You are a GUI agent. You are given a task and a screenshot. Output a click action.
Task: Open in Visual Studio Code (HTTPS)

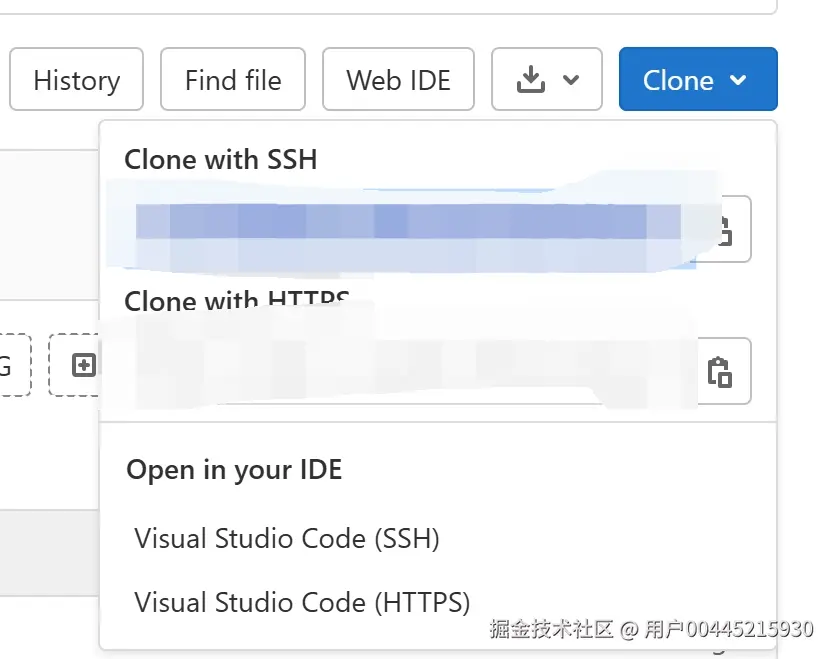(302, 603)
